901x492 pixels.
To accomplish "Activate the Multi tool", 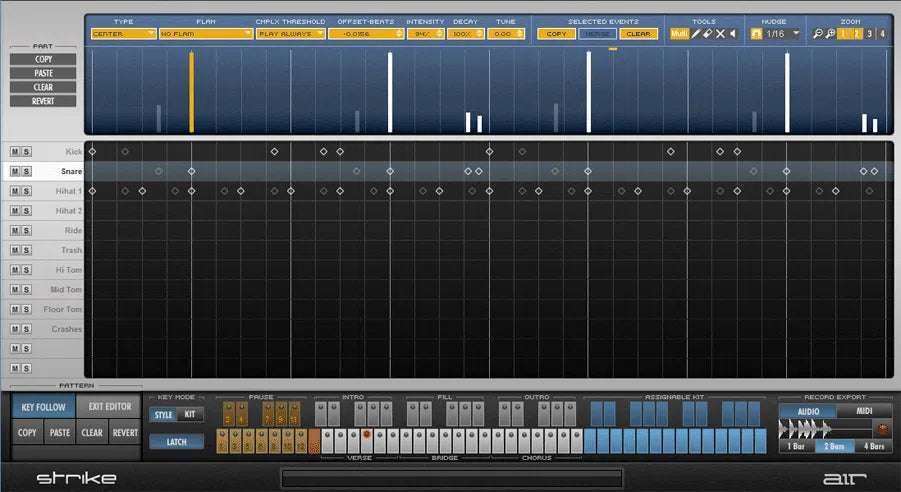I will click(679, 34).
